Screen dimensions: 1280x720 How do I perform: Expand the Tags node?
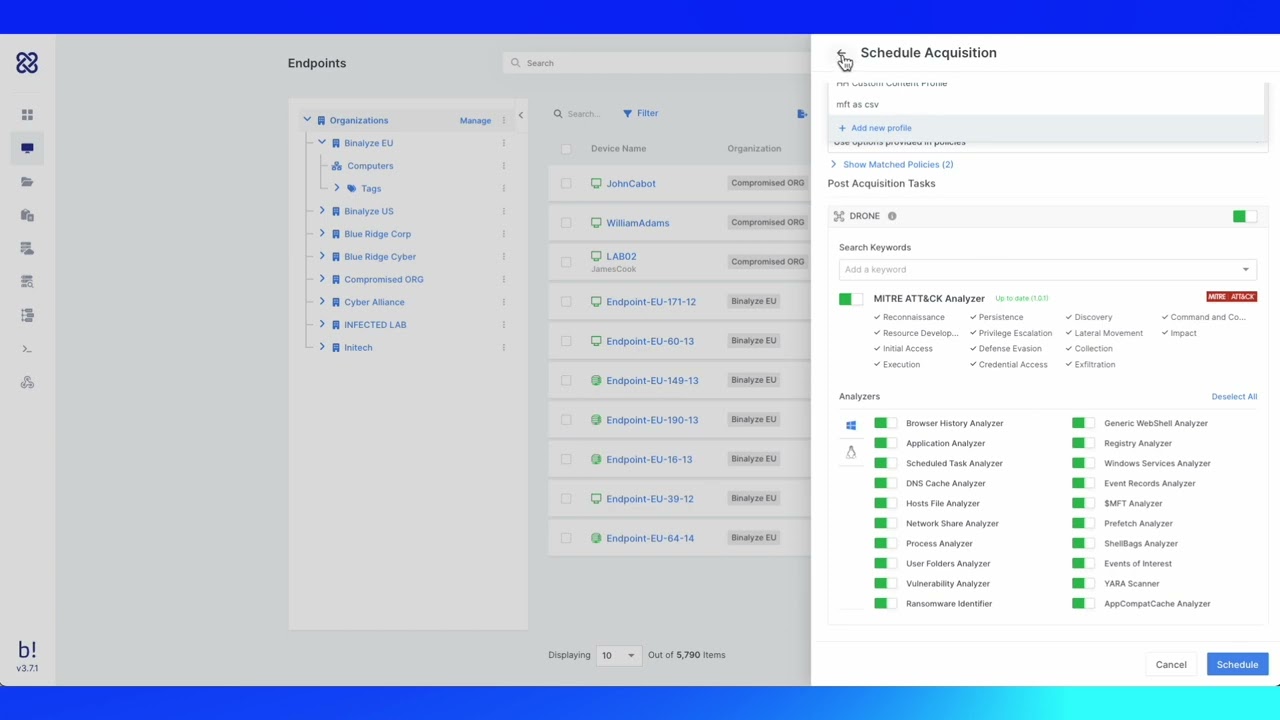tap(337, 188)
